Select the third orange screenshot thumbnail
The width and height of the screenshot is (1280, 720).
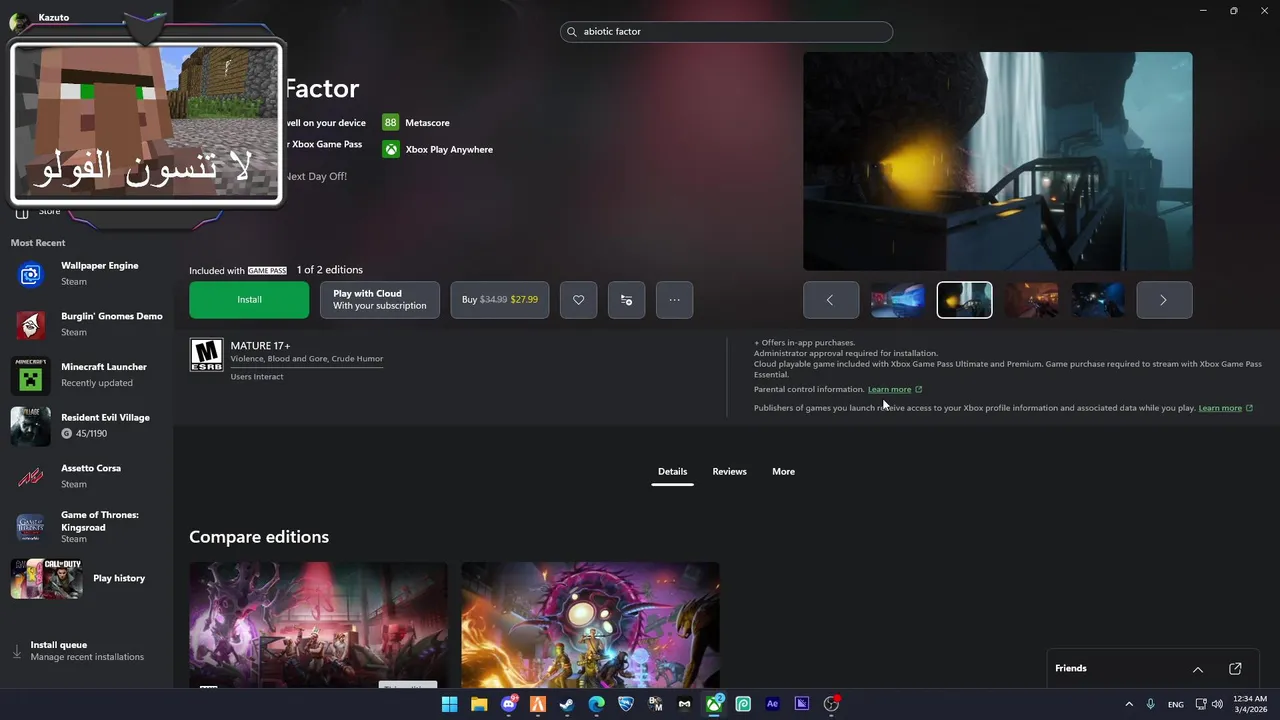click(x=1031, y=300)
